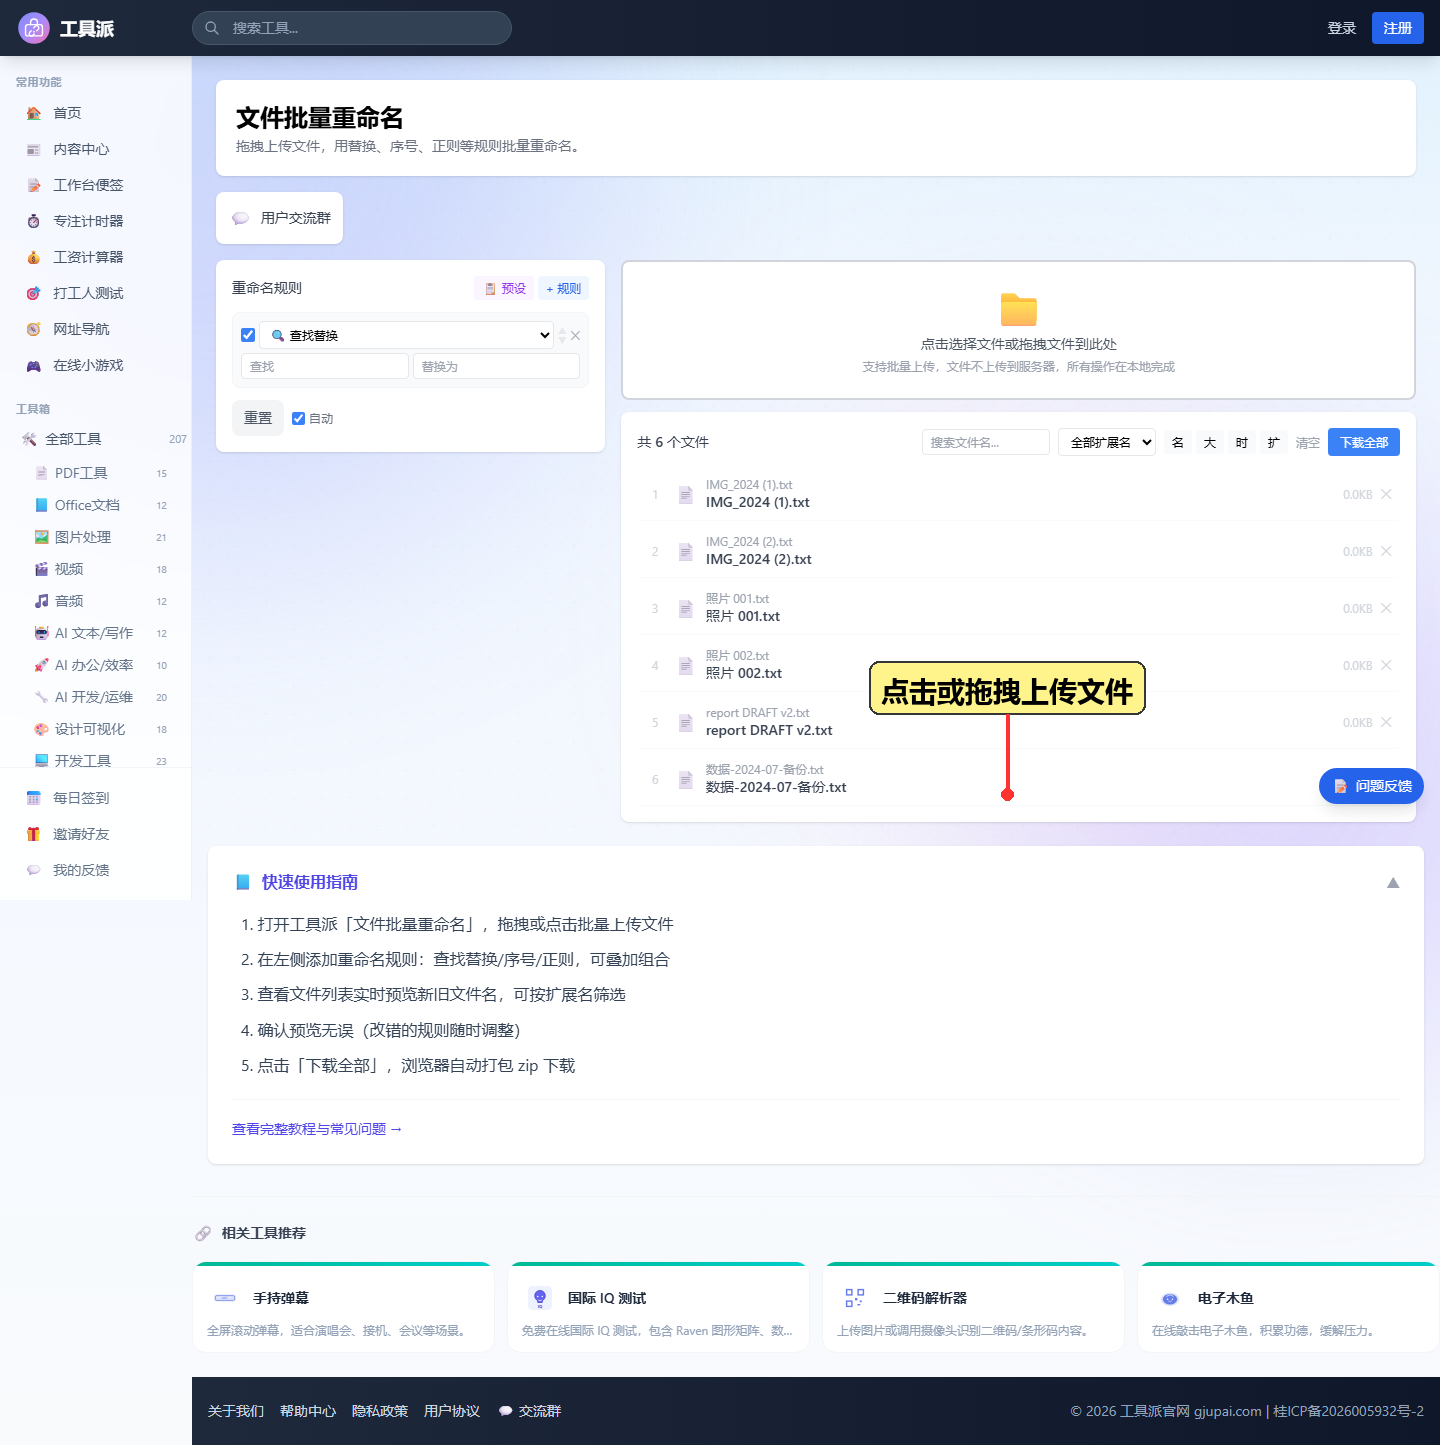Click 登录 in the header
Screen dimensions: 1440x1445
(1341, 28)
